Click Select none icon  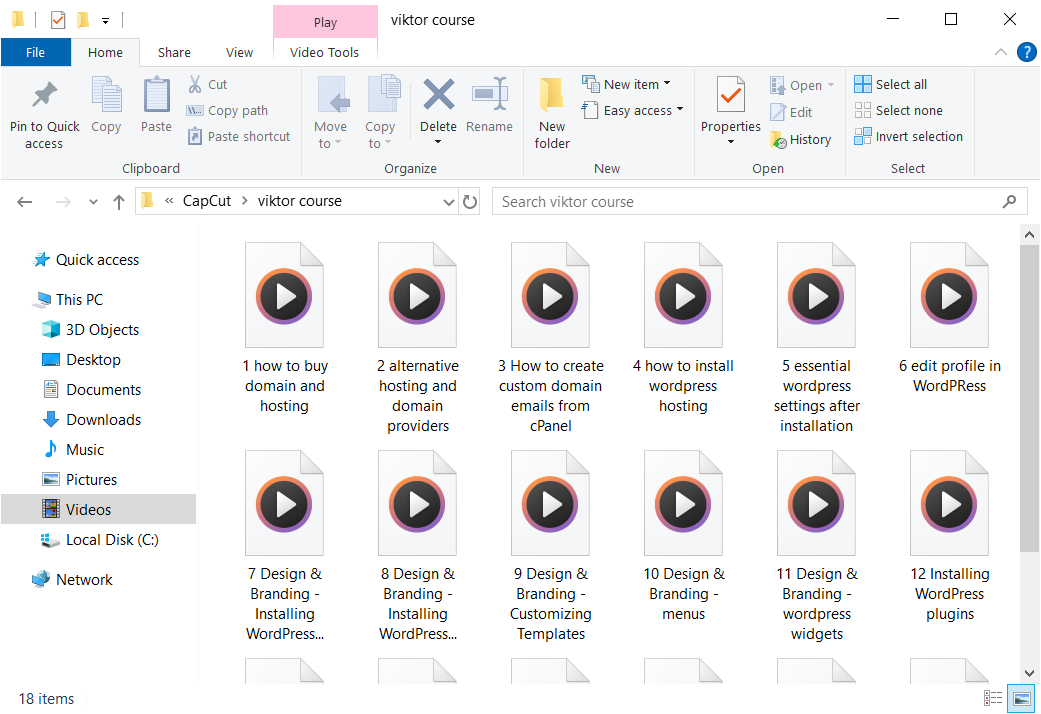tap(863, 110)
